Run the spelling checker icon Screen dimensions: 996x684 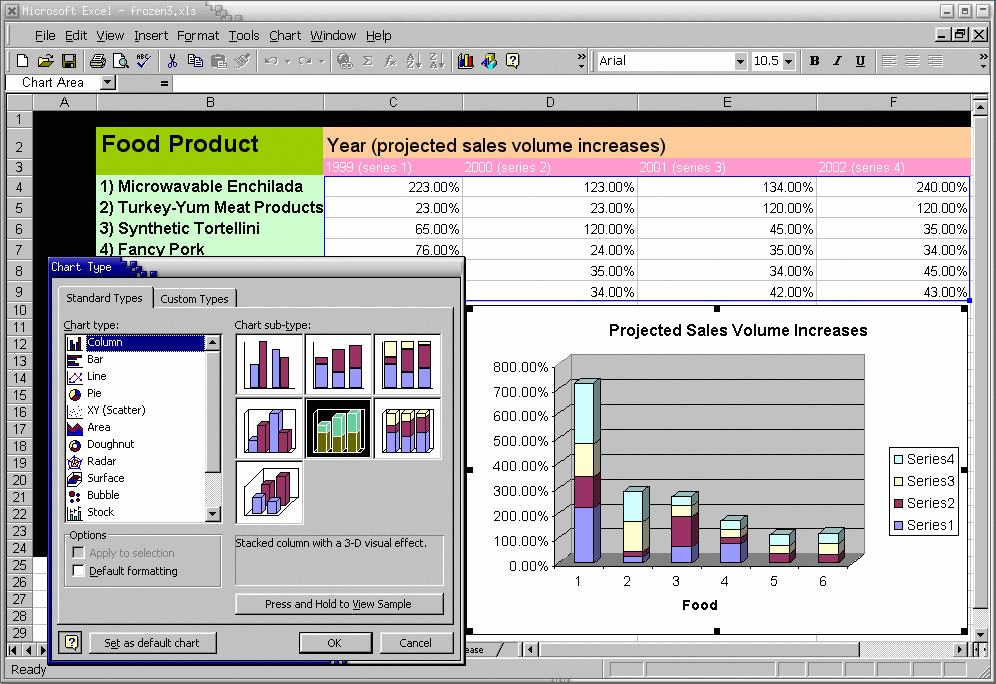pyautogui.click(x=142, y=61)
